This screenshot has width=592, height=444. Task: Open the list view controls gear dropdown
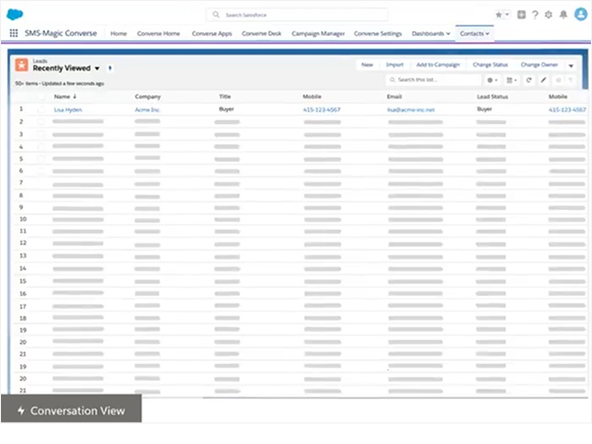(492, 80)
